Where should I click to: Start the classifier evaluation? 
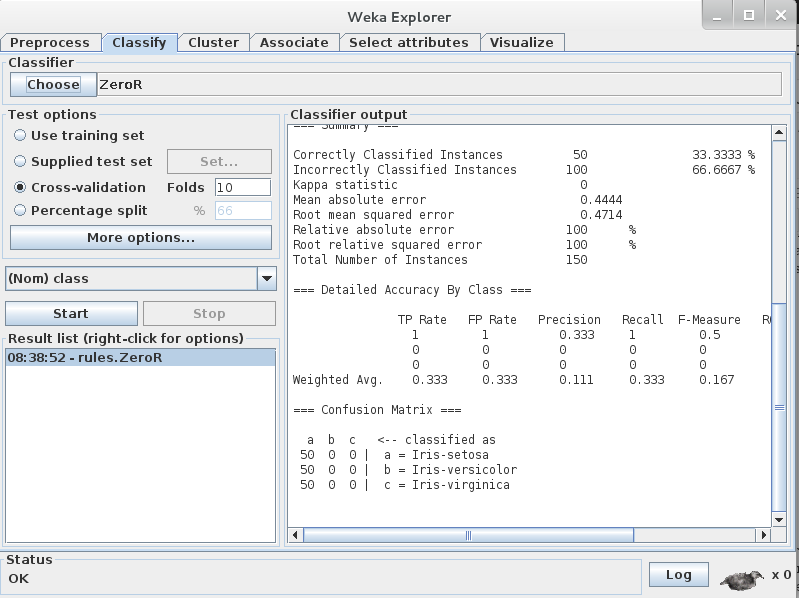(x=71, y=313)
